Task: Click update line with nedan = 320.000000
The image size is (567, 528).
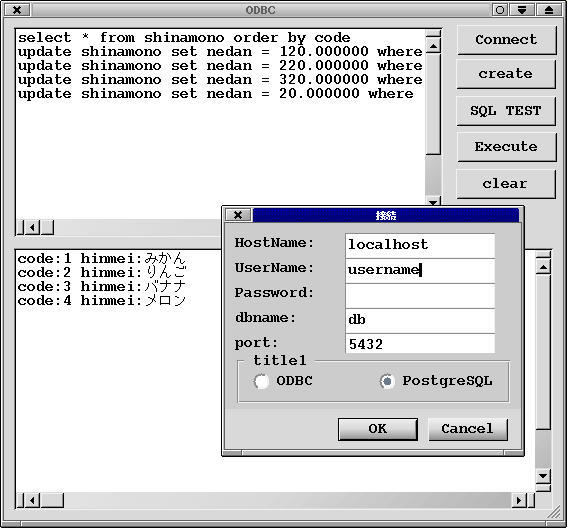Action: coord(220,80)
